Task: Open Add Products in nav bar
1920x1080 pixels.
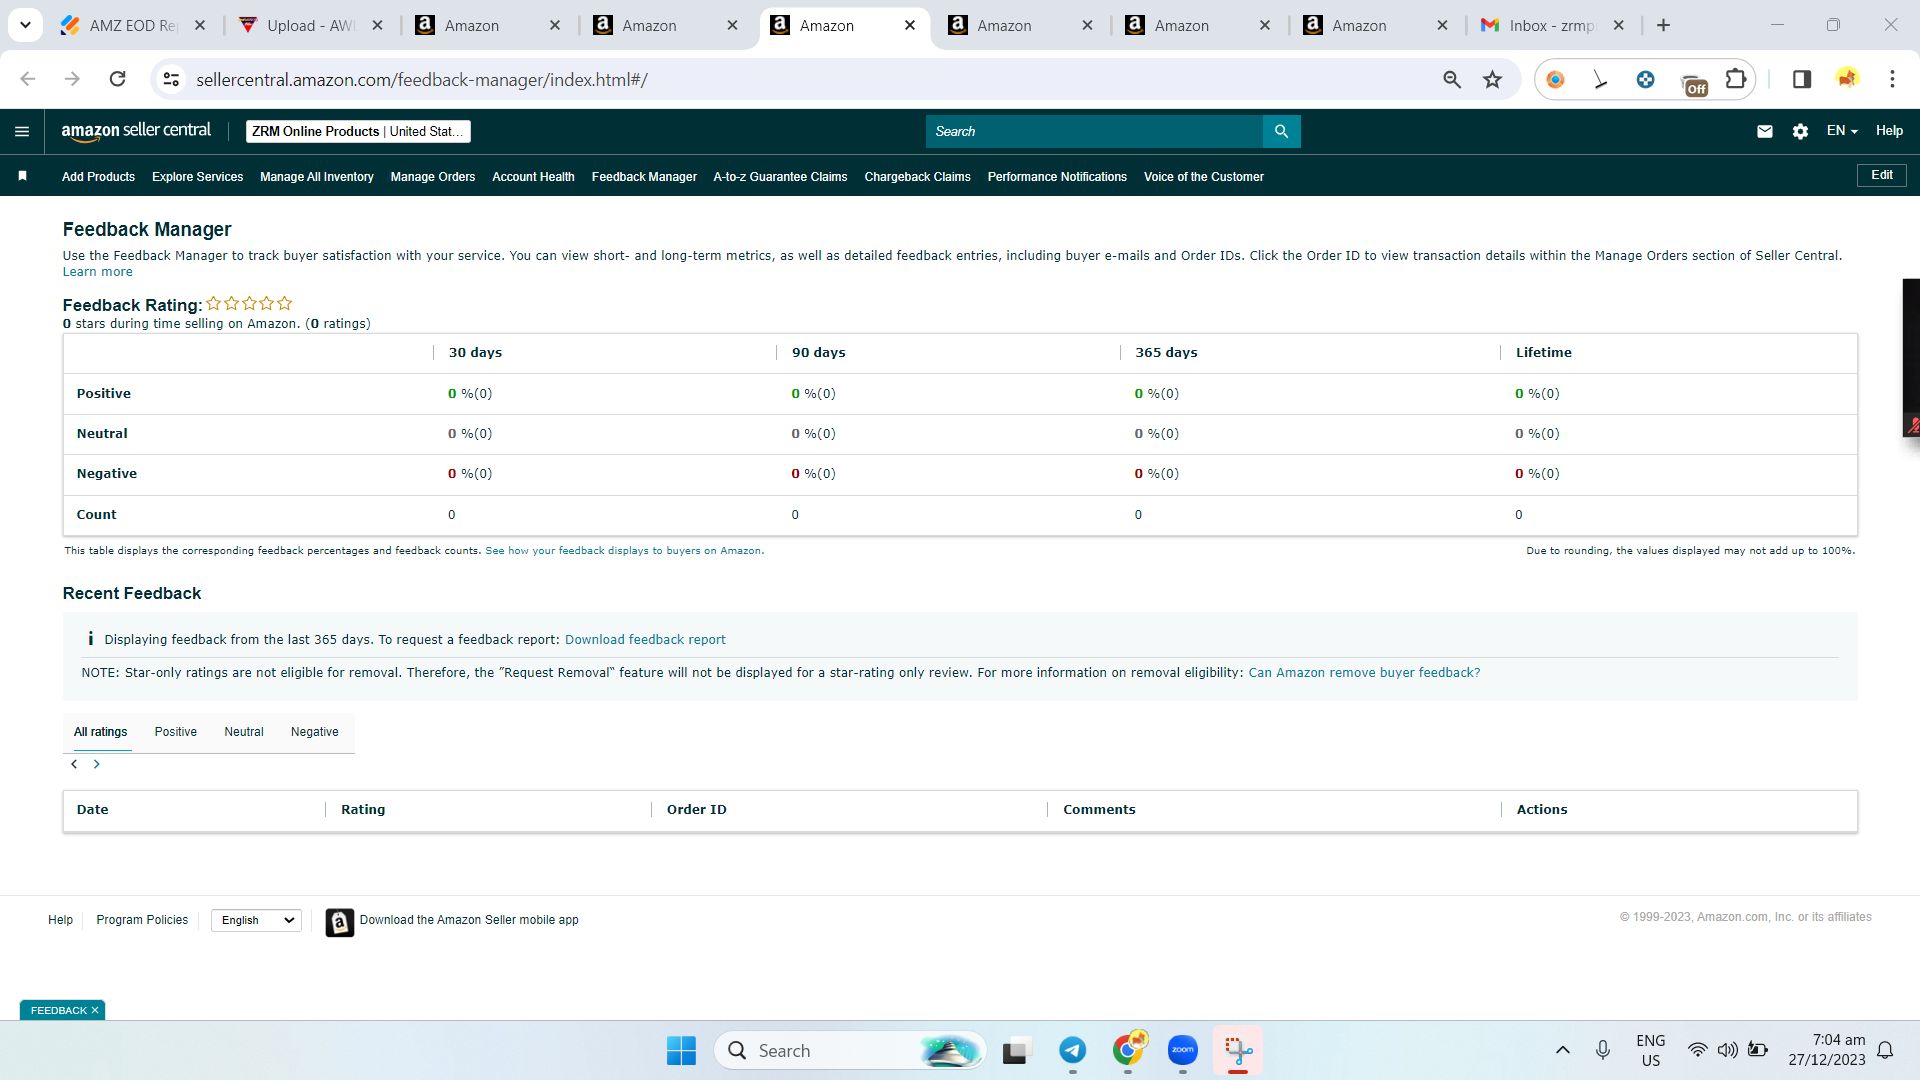Action: pos(98,177)
